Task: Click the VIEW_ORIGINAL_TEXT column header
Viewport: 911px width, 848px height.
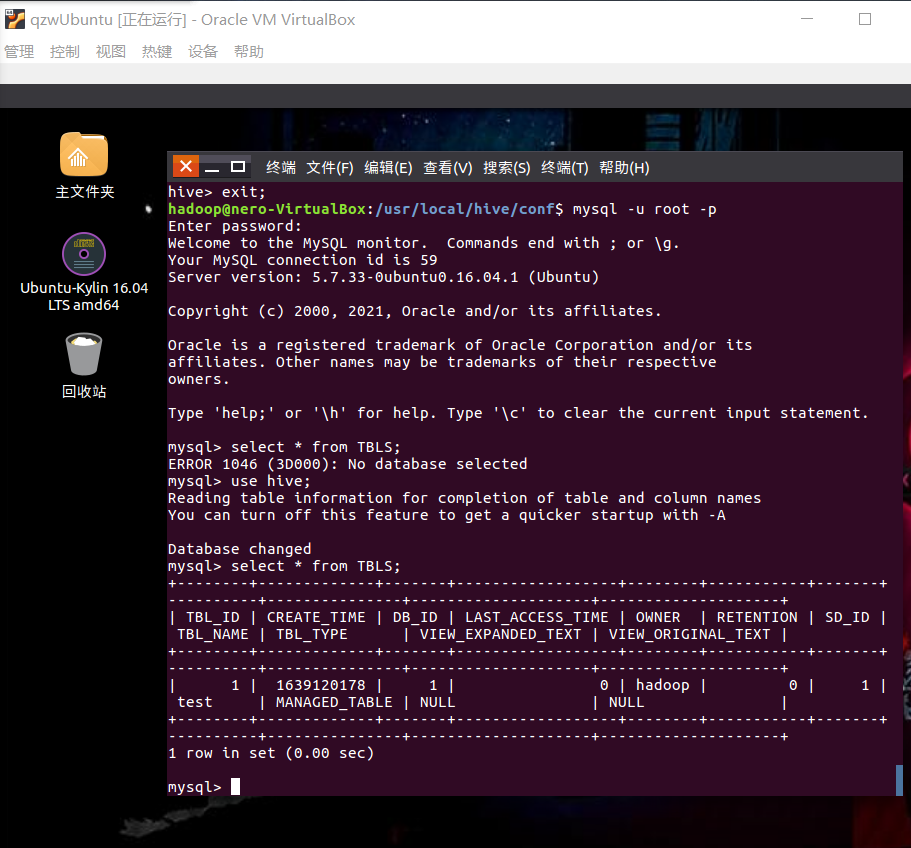Action: point(690,634)
